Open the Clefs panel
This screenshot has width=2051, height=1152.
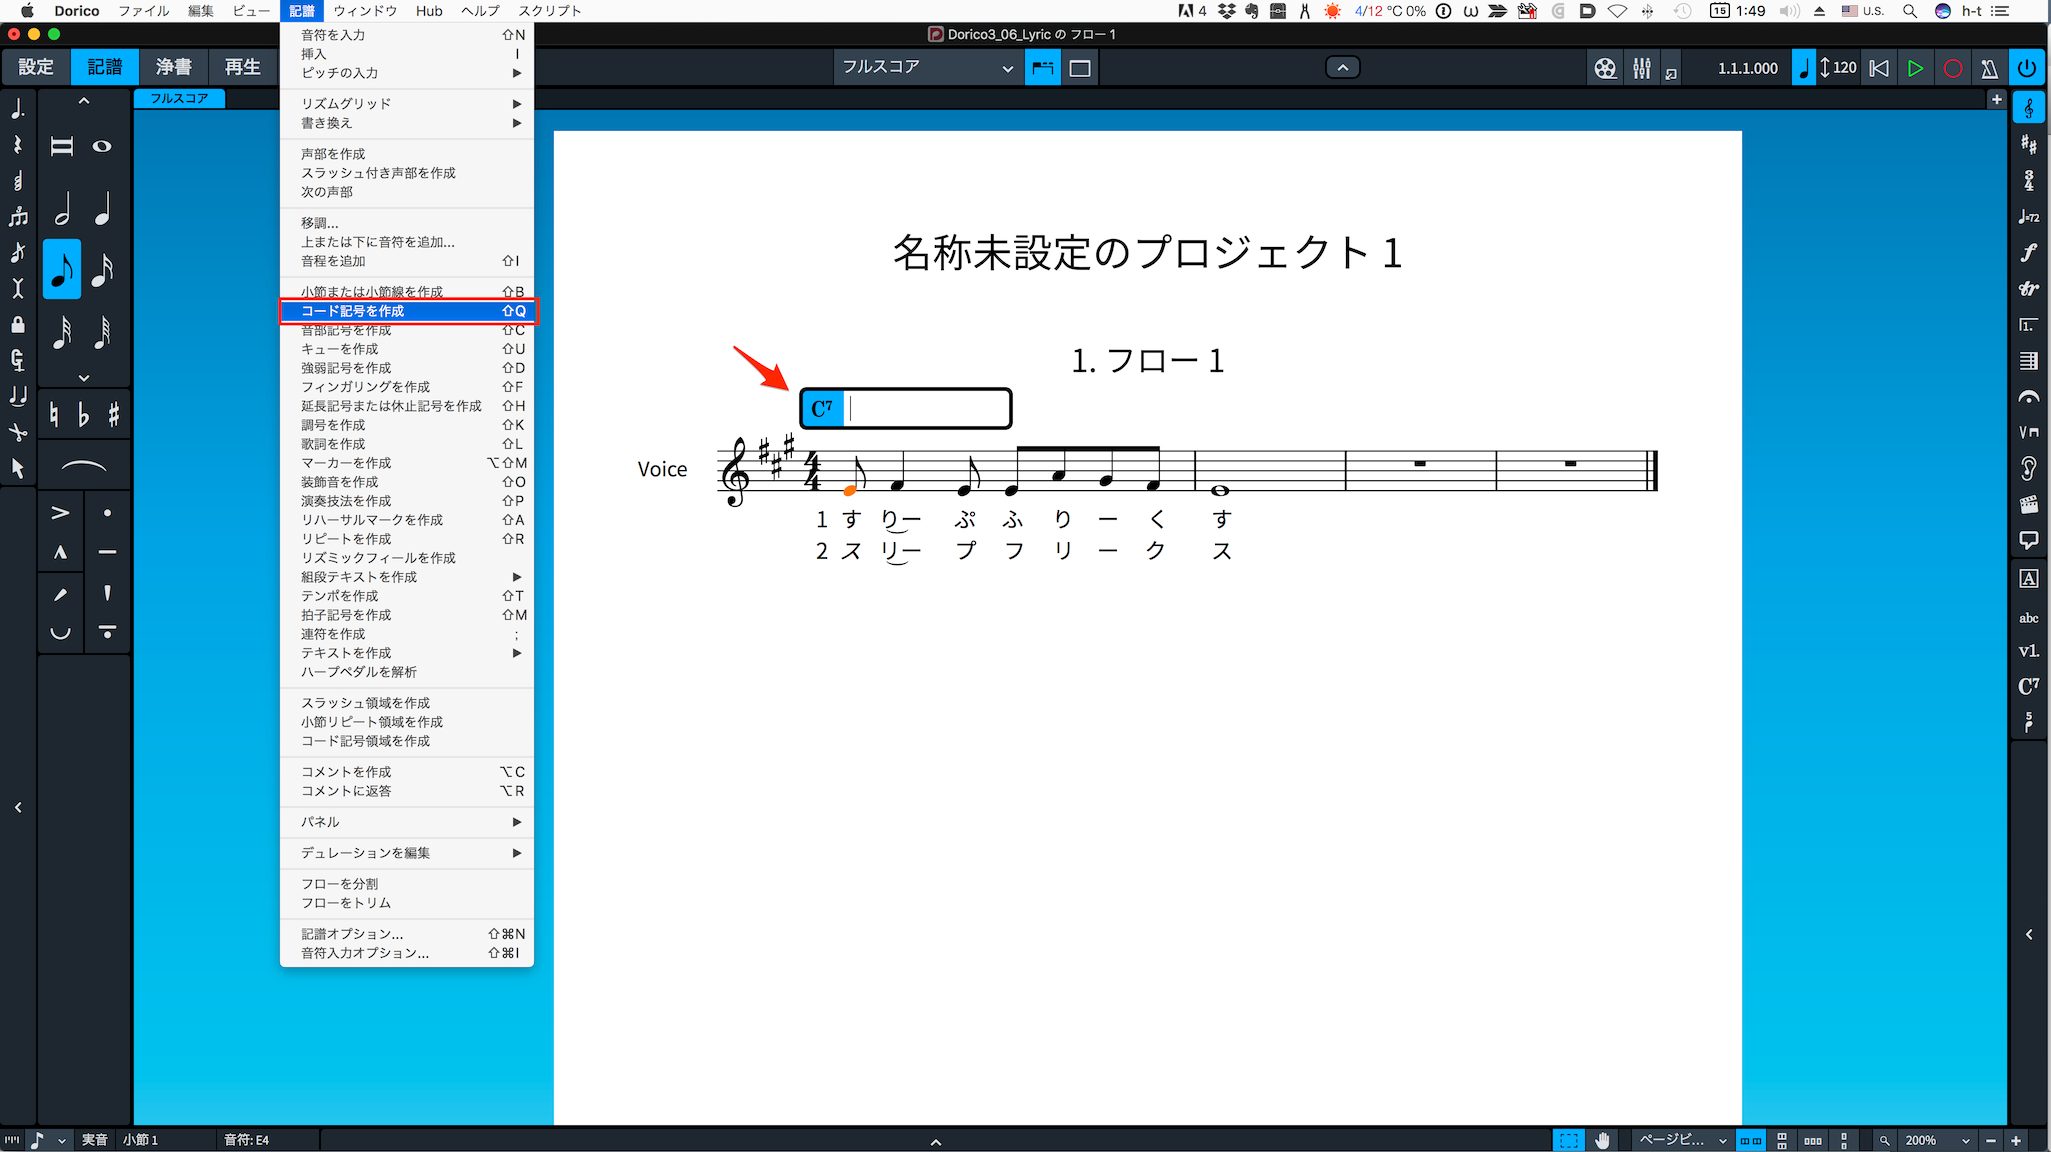[x=2028, y=108]
